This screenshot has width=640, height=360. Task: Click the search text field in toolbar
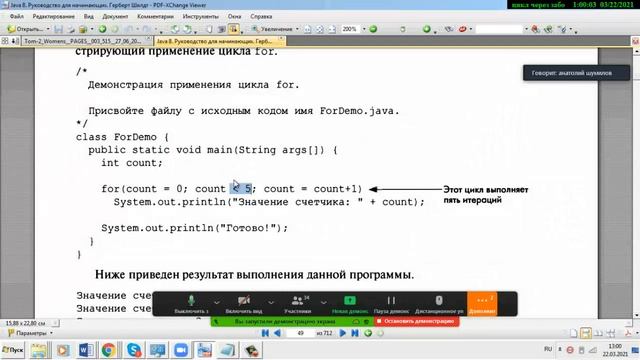coord(499,29)
